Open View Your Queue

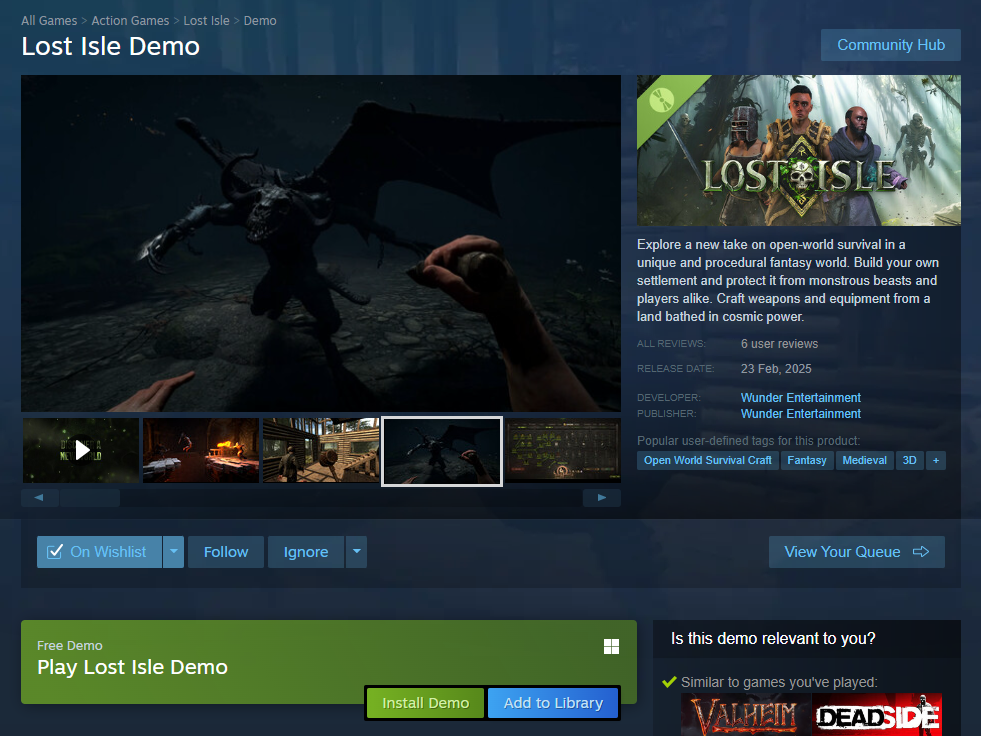[x=856, y=552]
